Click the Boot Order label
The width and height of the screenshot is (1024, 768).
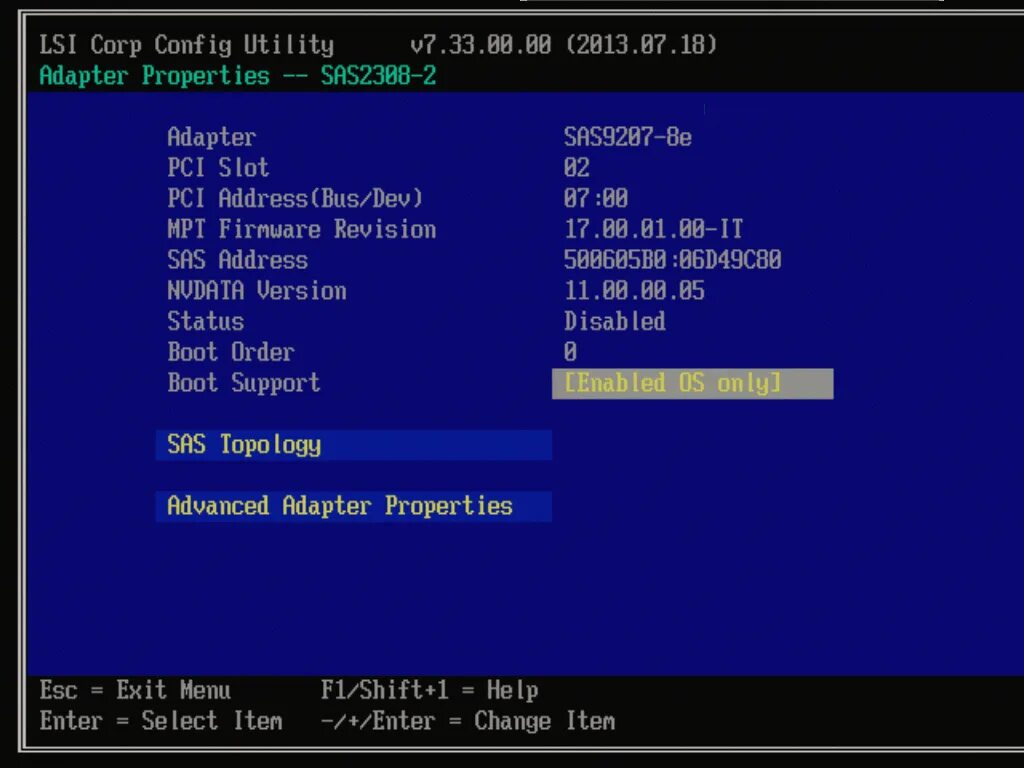pyautogui.click(x=231, y=352)
